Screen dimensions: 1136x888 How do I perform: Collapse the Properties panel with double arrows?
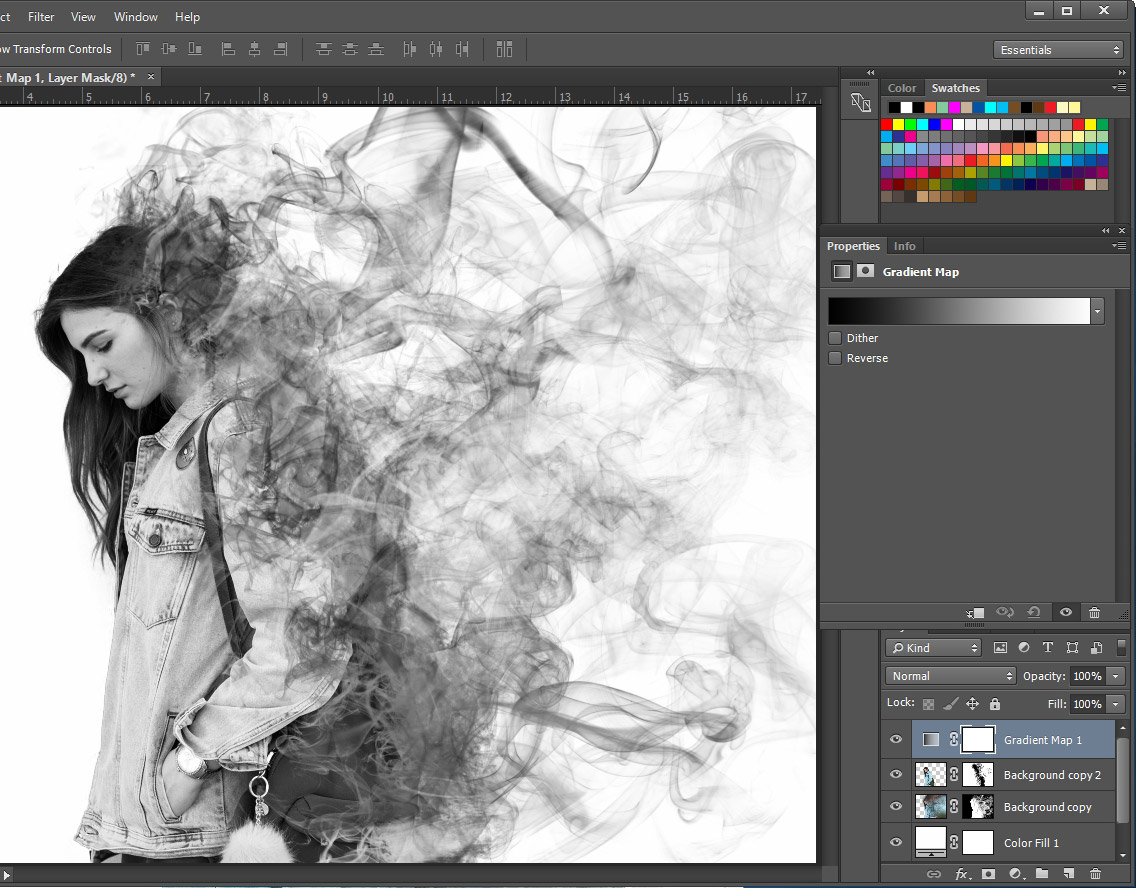click(x=1106, y=230)
